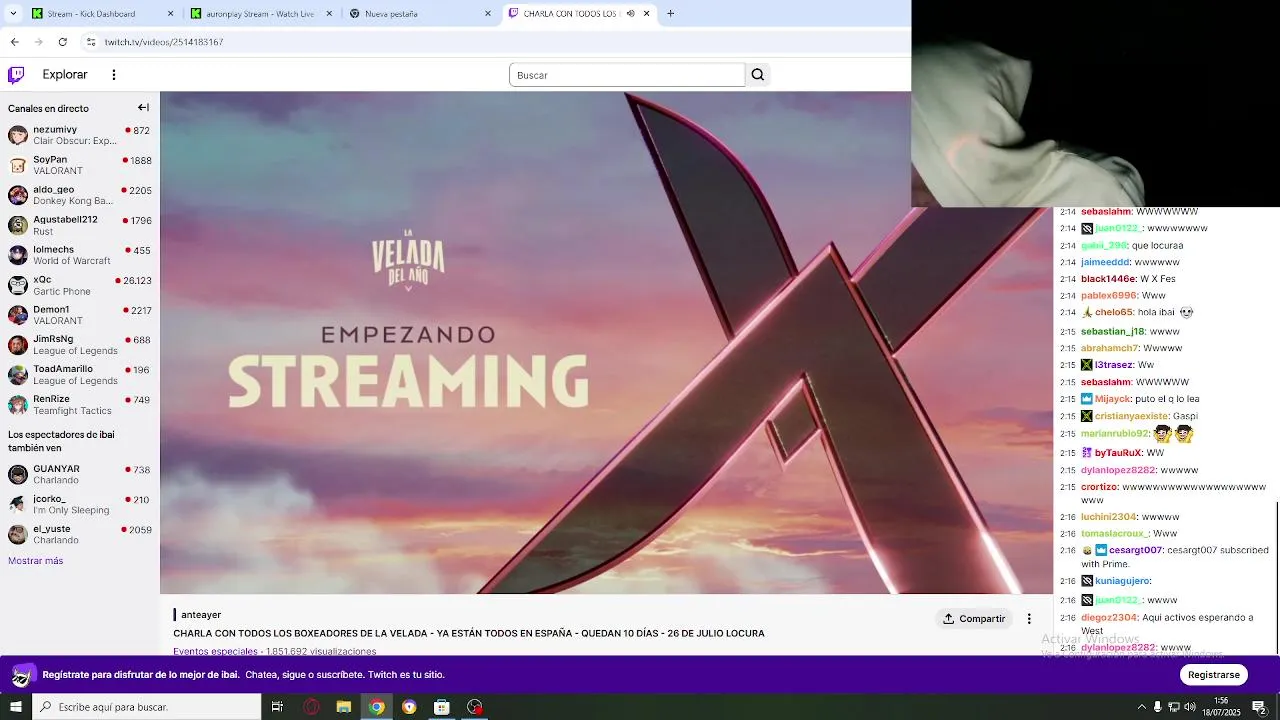Click the Twitch logo home icon
The height and width of the screenshot is (720, 1280).
coord(16,75)
